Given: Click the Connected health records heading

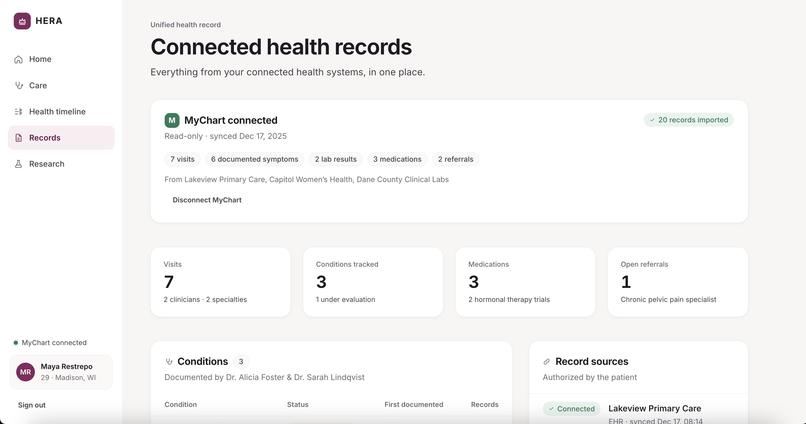Looking at the screenshot, I should tap(281, 47).
